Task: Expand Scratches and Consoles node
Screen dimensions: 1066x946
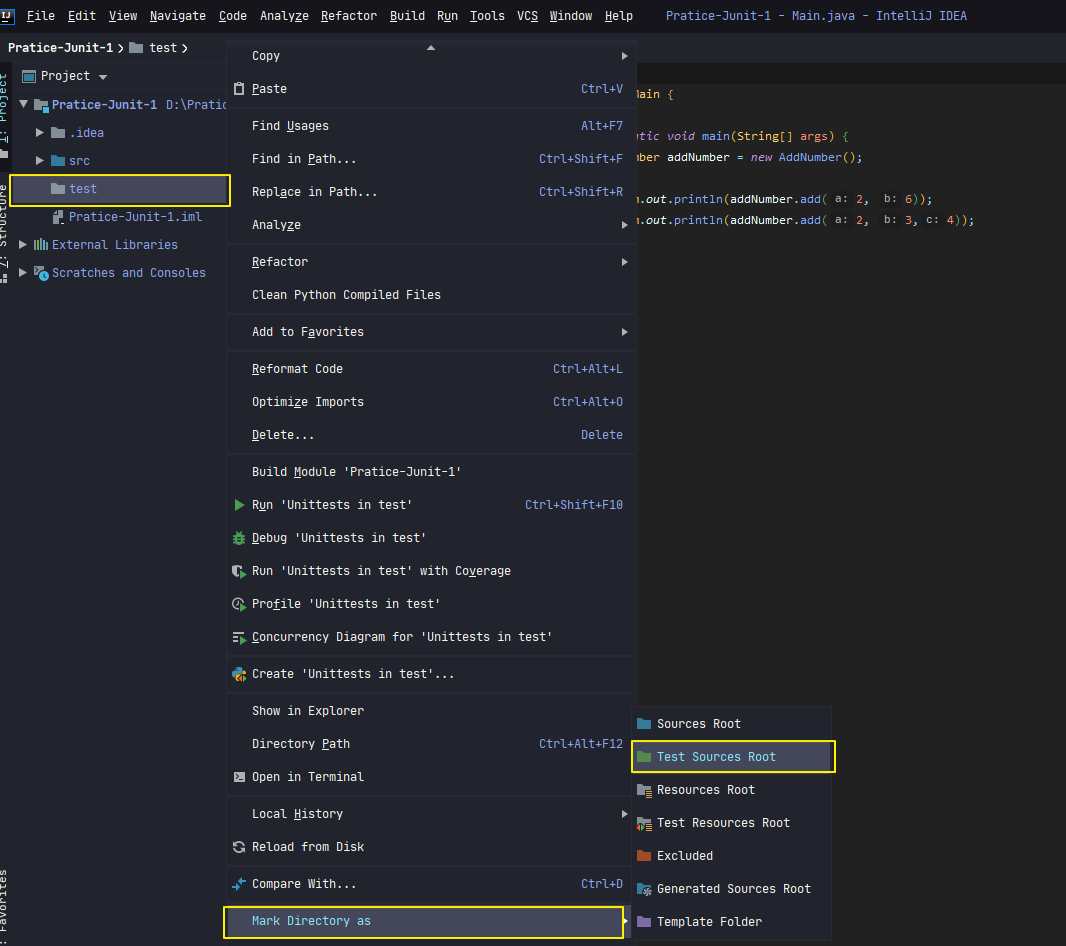Action: click(22, 273)
